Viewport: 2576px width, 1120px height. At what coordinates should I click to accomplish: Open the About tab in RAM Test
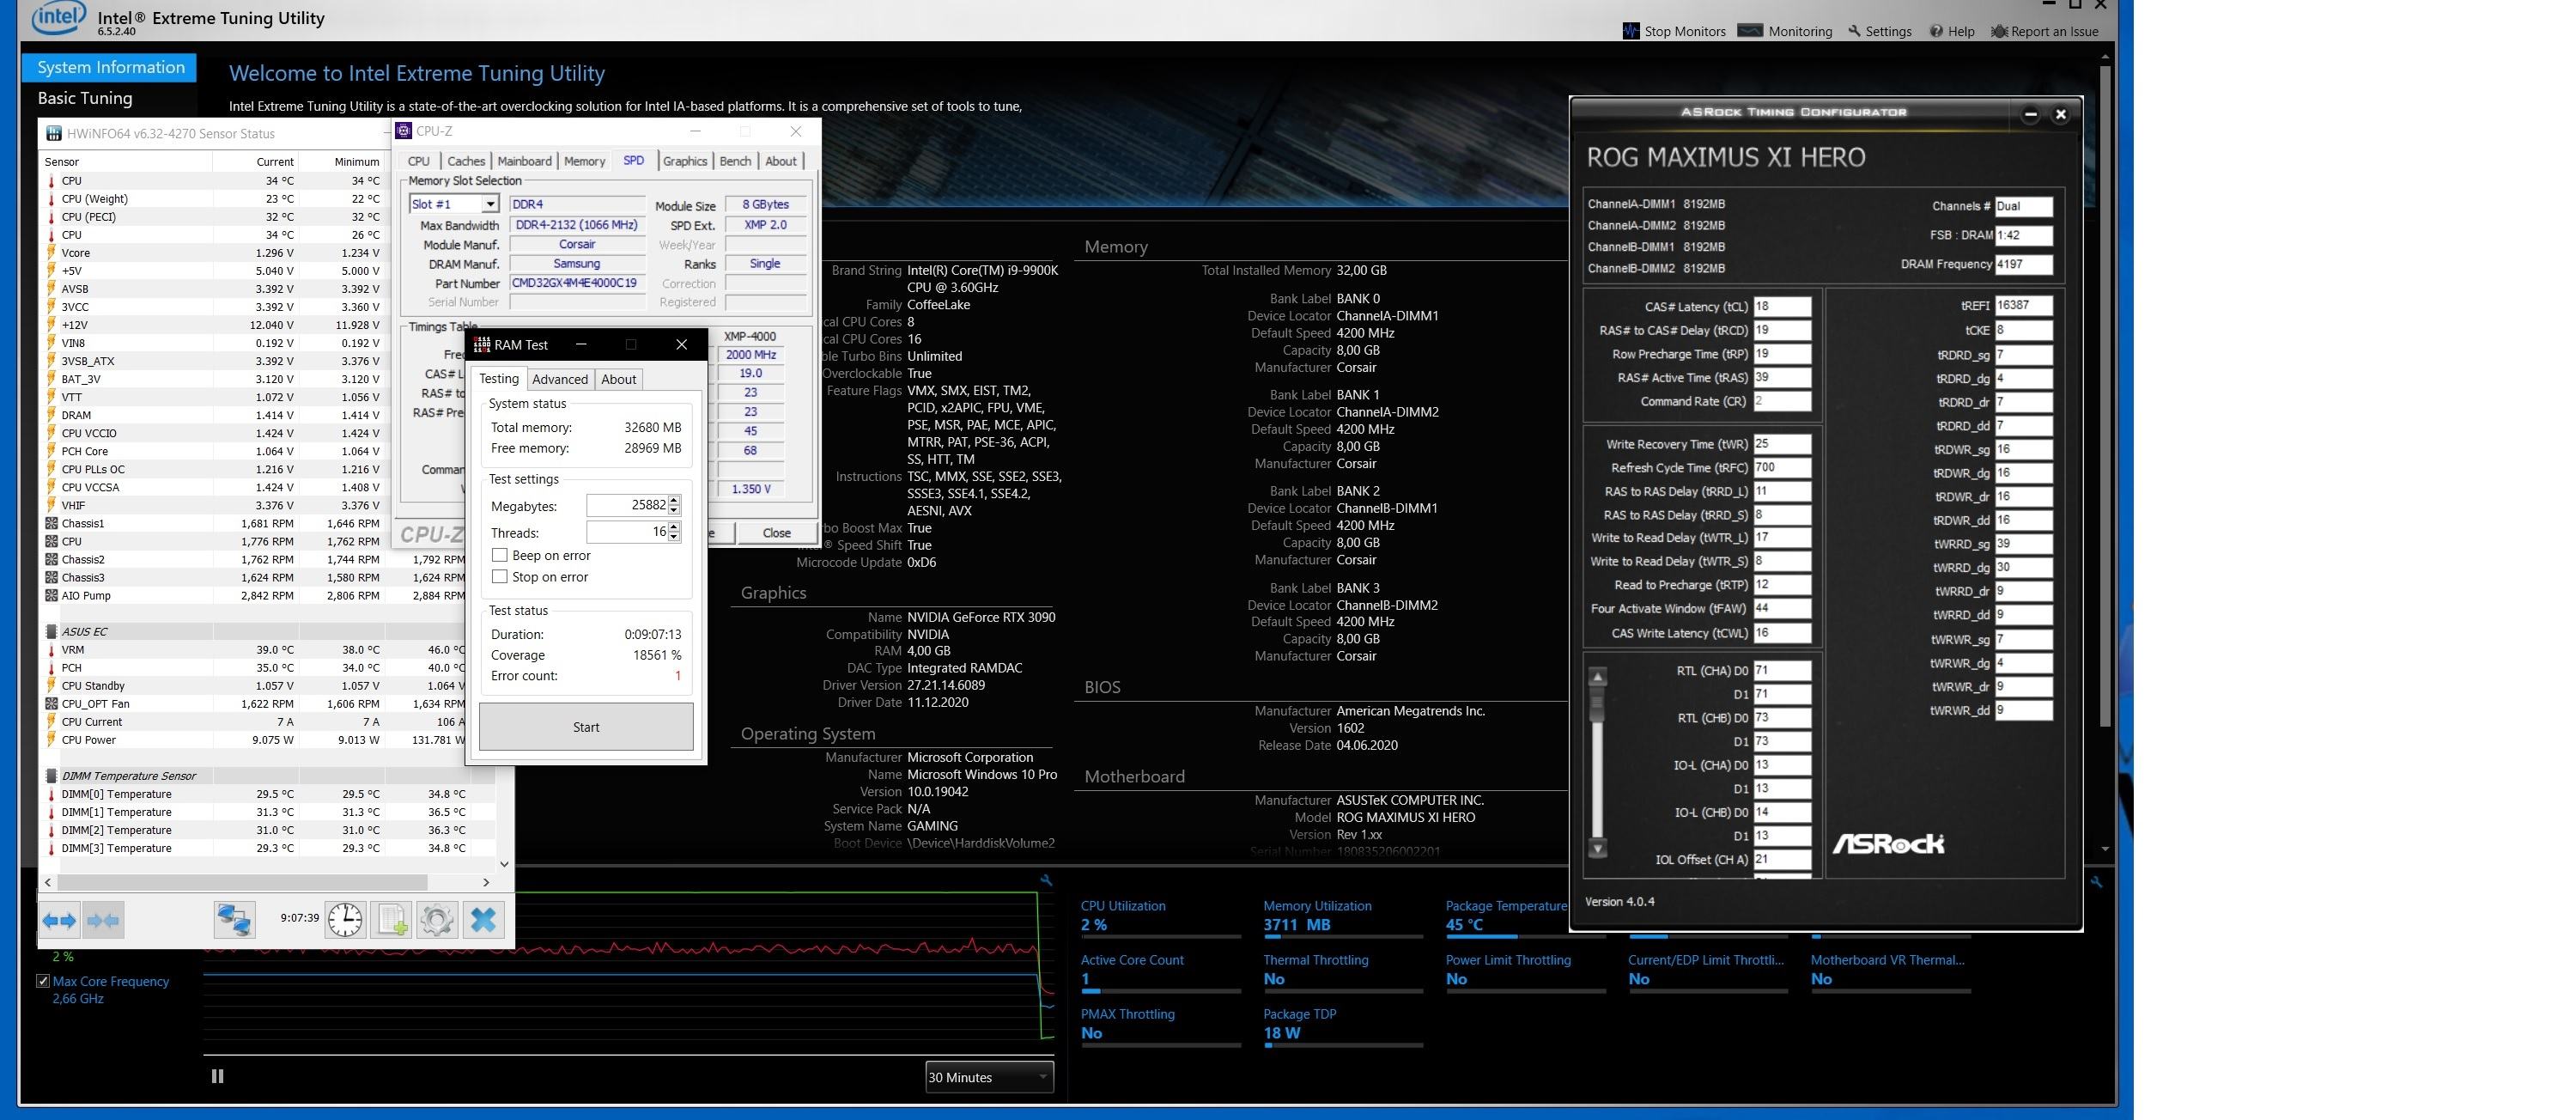[618, 379]
